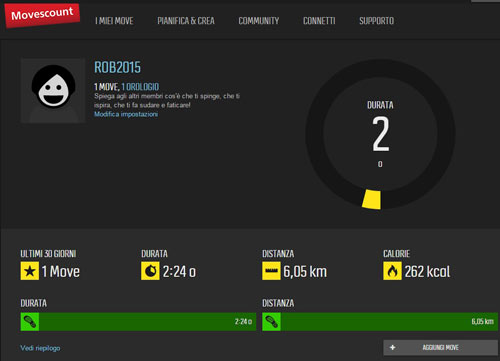Click the green DISTANZA bar showing 6,05 km
The image size is (500, 361).
click(380, 322)
